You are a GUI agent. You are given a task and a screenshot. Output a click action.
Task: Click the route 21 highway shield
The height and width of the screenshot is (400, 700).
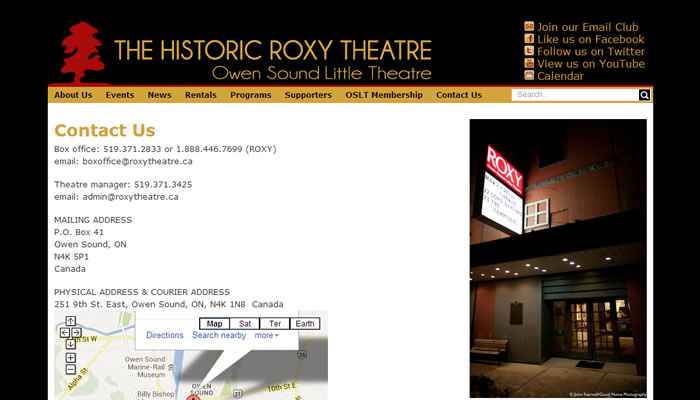(238, 393)
